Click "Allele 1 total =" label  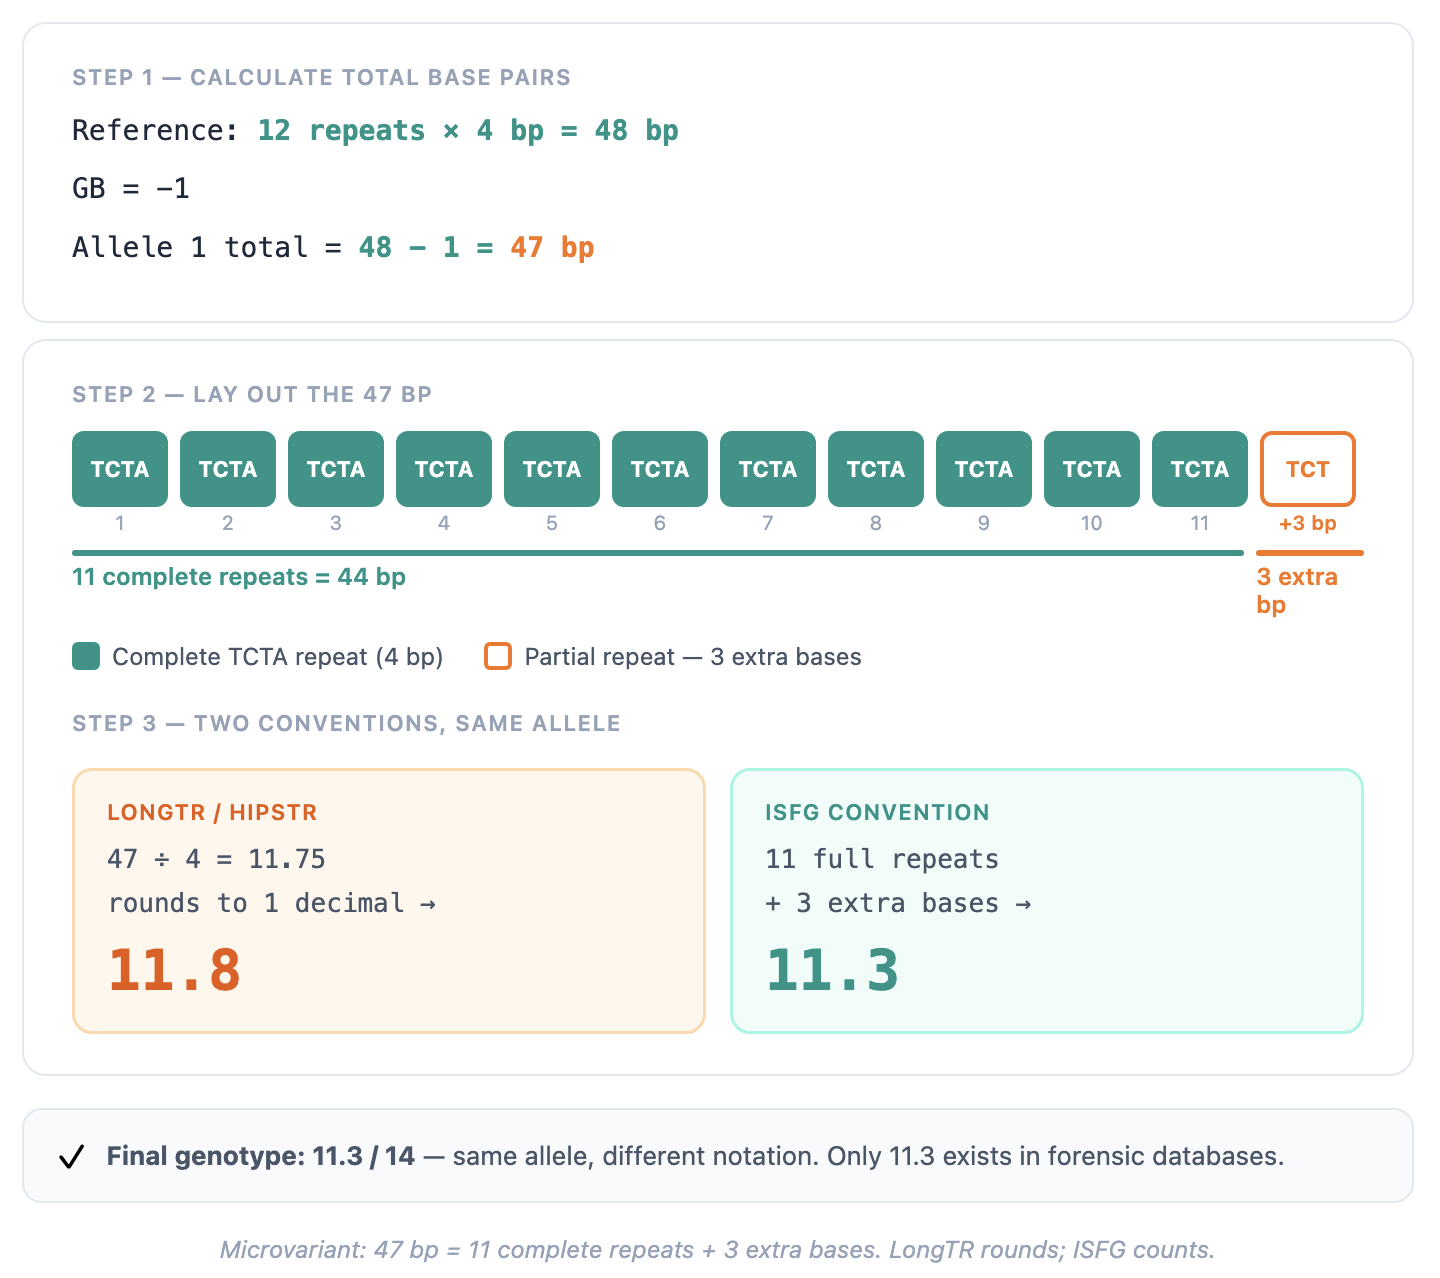(x=207, y=247)
